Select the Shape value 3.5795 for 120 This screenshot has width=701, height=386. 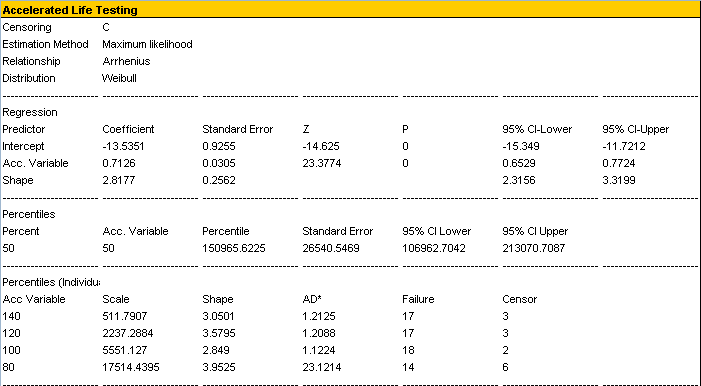pyautogui.click(x=219, y=333)
